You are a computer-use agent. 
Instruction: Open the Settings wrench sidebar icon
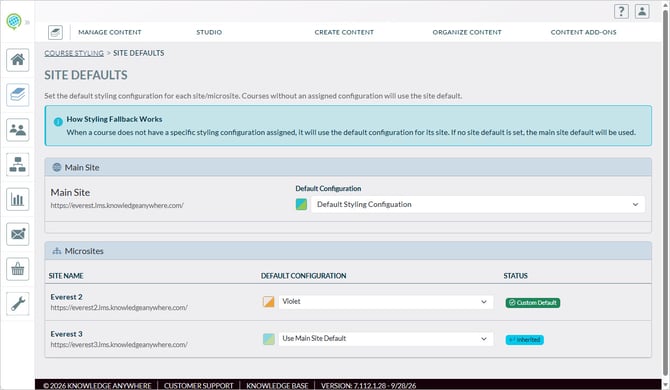click(x=18, y=304)
